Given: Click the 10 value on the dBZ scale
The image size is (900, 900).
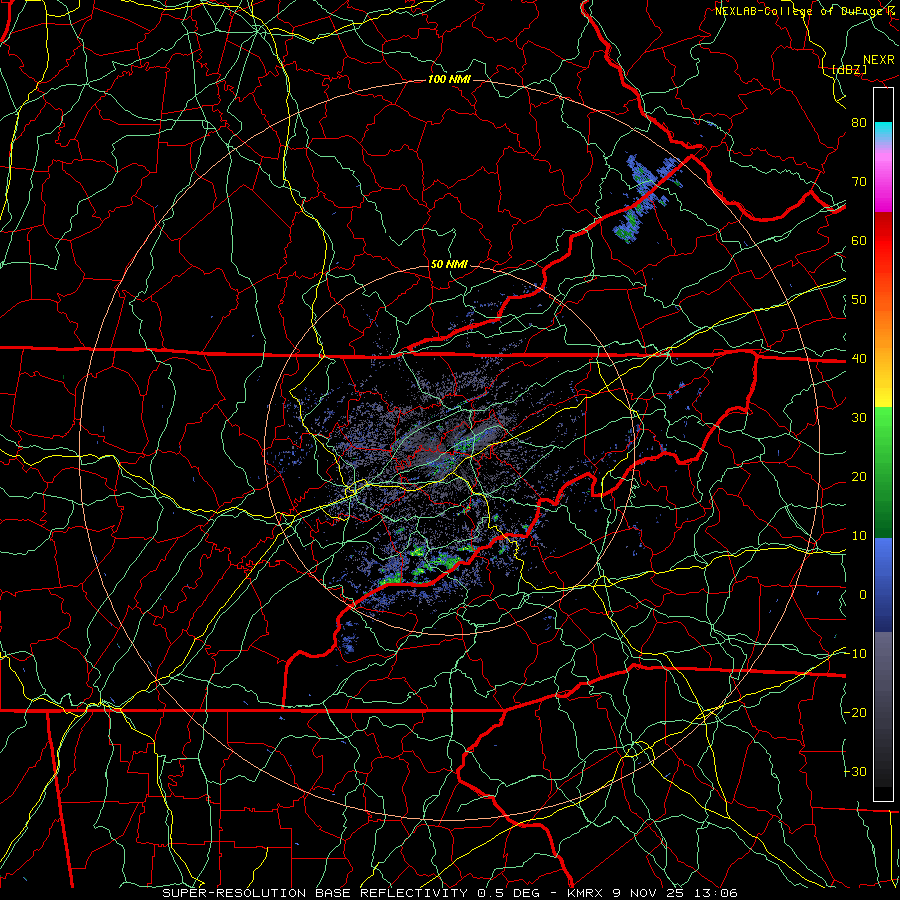Looking at the screenshot, I should (859, 536).
